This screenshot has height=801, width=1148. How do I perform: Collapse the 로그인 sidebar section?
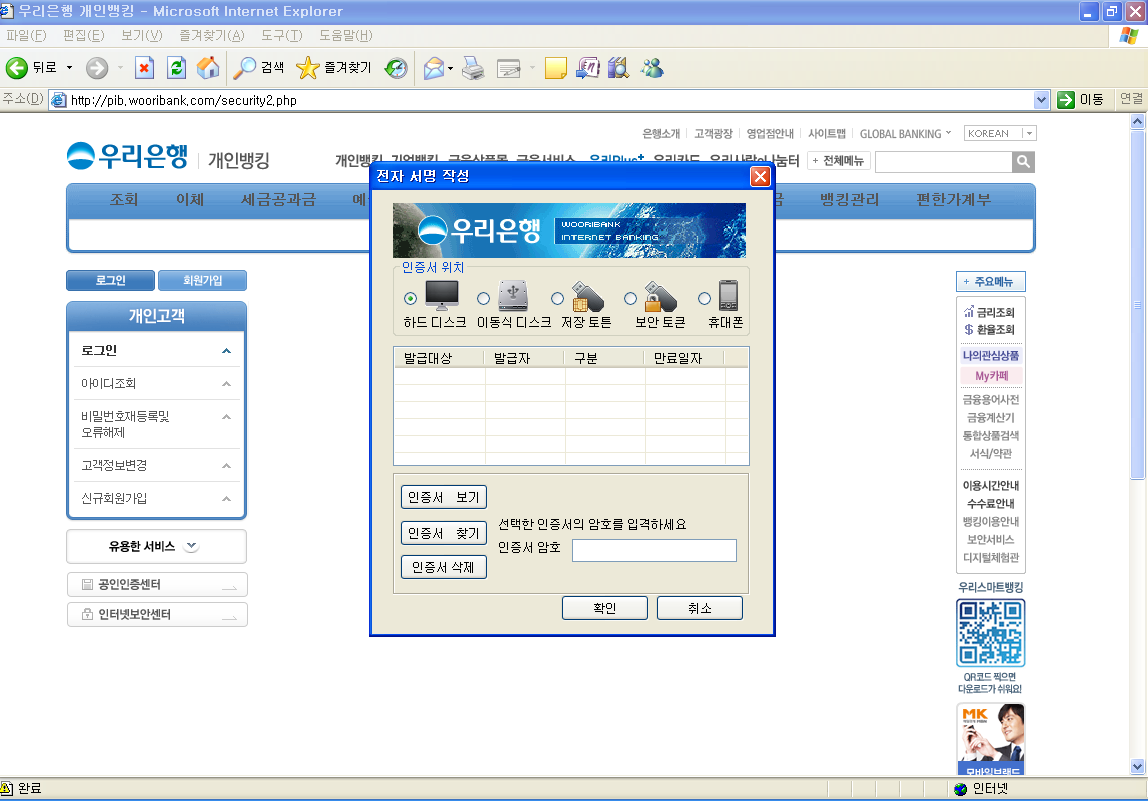tap(226, 351)
